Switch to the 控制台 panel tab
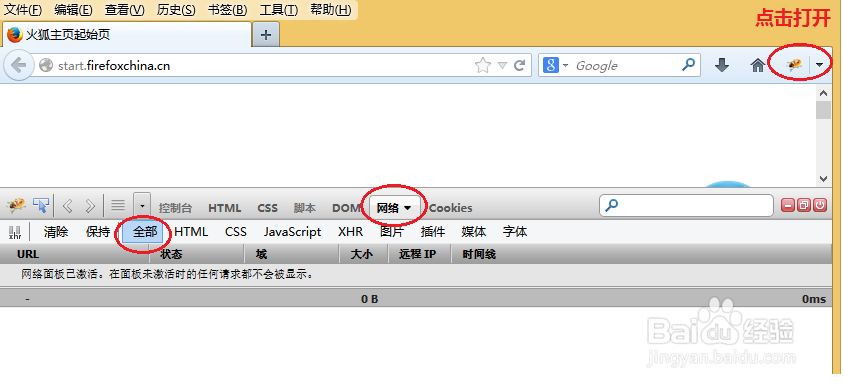844x387 pixels. coord(175,208)
